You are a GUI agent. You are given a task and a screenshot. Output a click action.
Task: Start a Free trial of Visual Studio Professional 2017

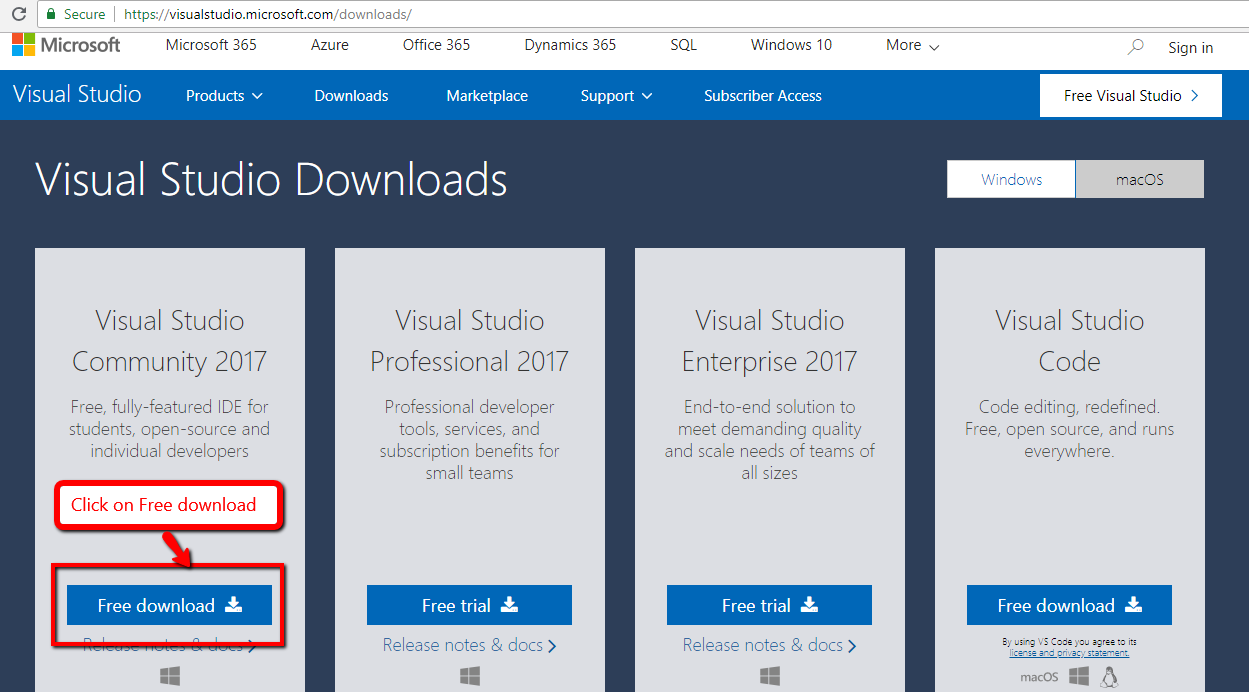[469, 605]
